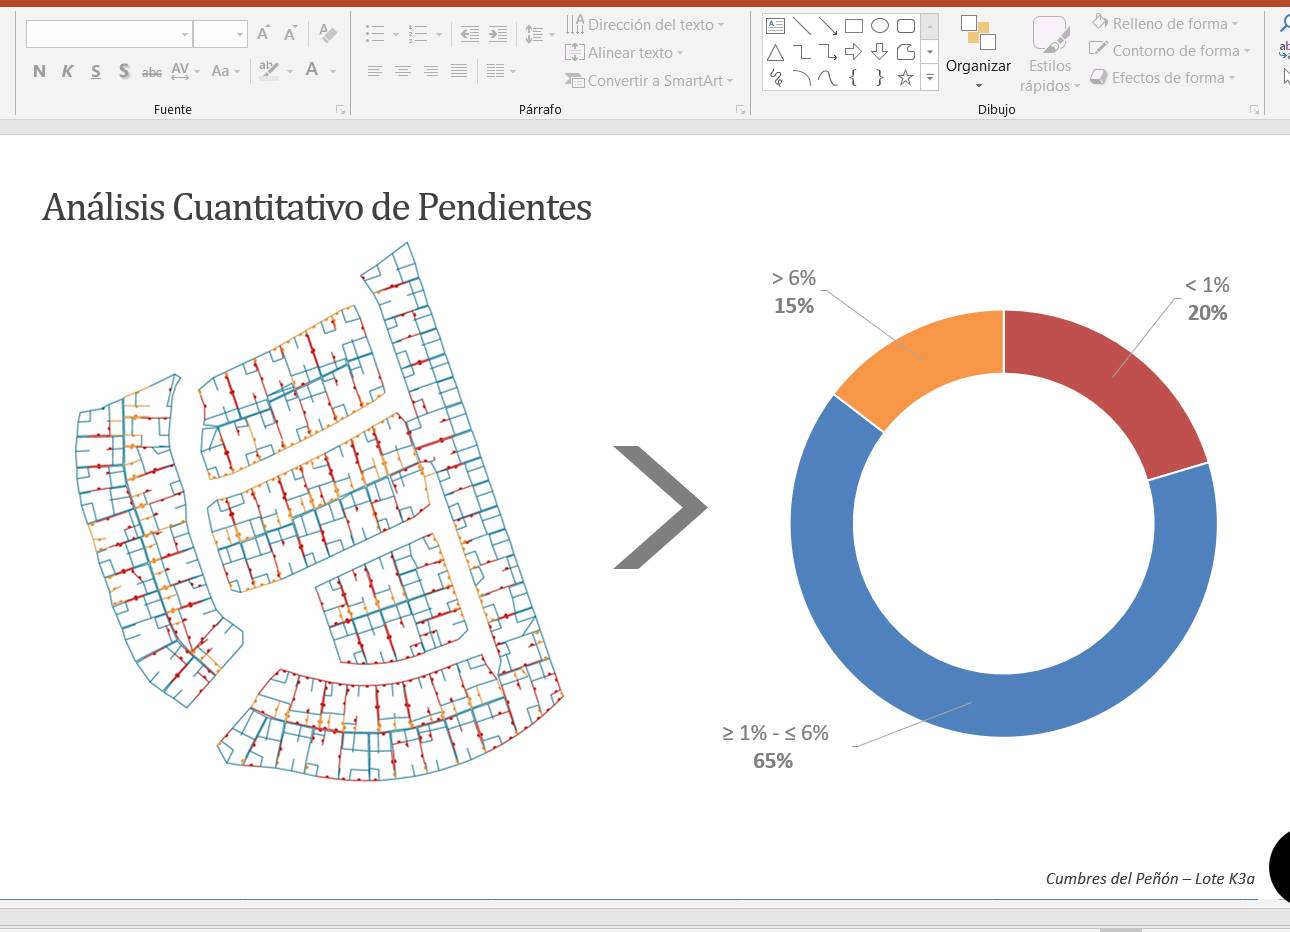The width and height of the screenshot is (1290, 932).
Task: Center text alignment
Action: [403, 71]
